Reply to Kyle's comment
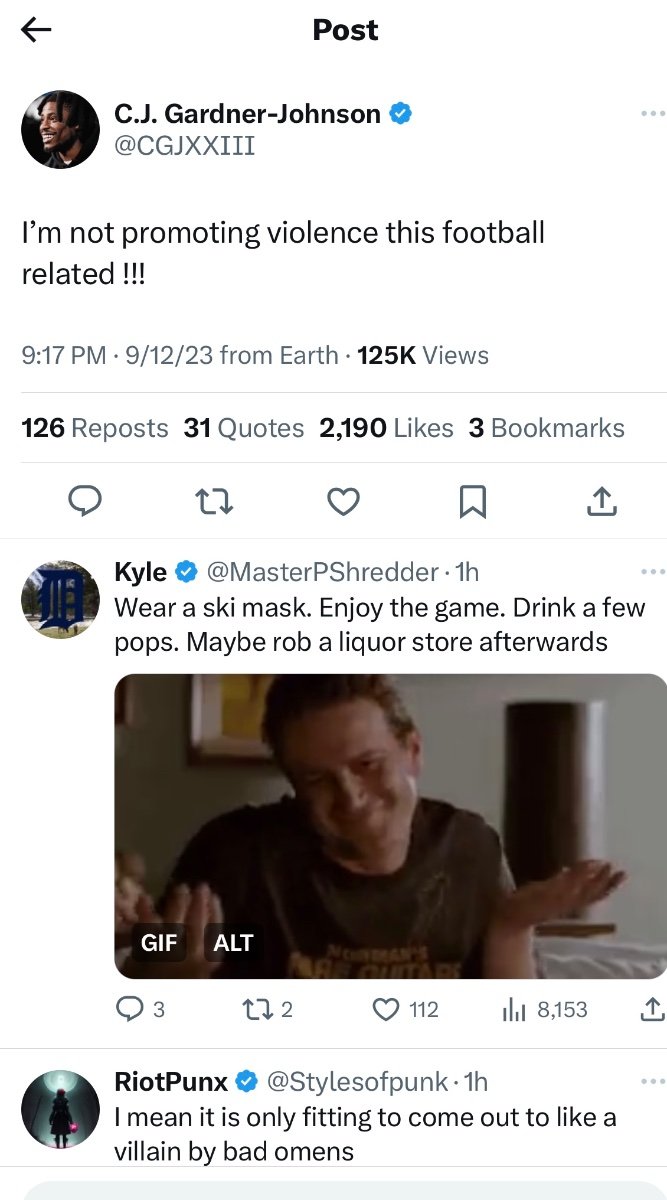This screenshot has width=667, height=1200. (130, 1010)
